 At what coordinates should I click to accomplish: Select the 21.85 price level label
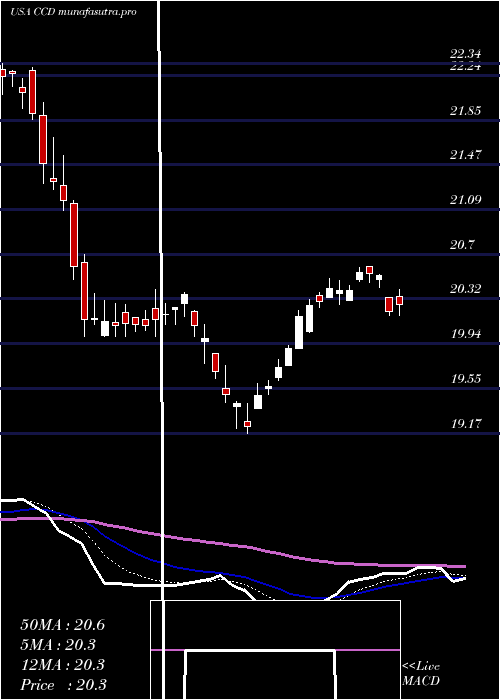[x=466, y=111]
